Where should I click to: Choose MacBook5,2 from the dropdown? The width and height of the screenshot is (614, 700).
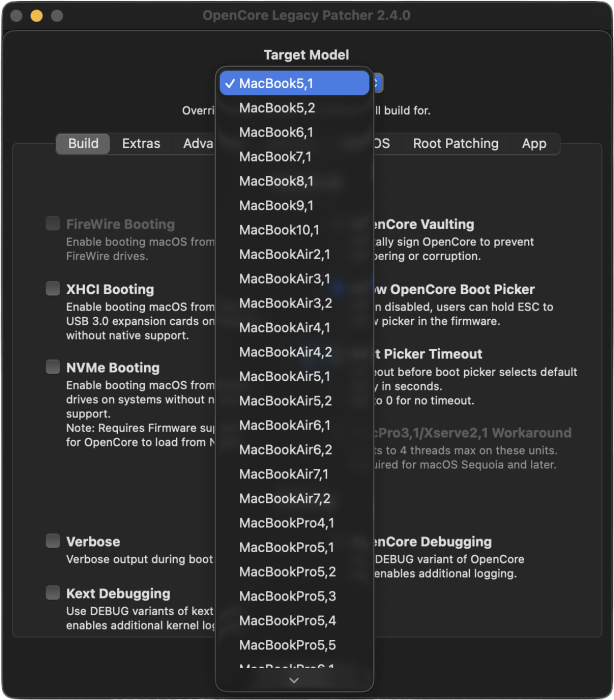[x=294, y=108]
